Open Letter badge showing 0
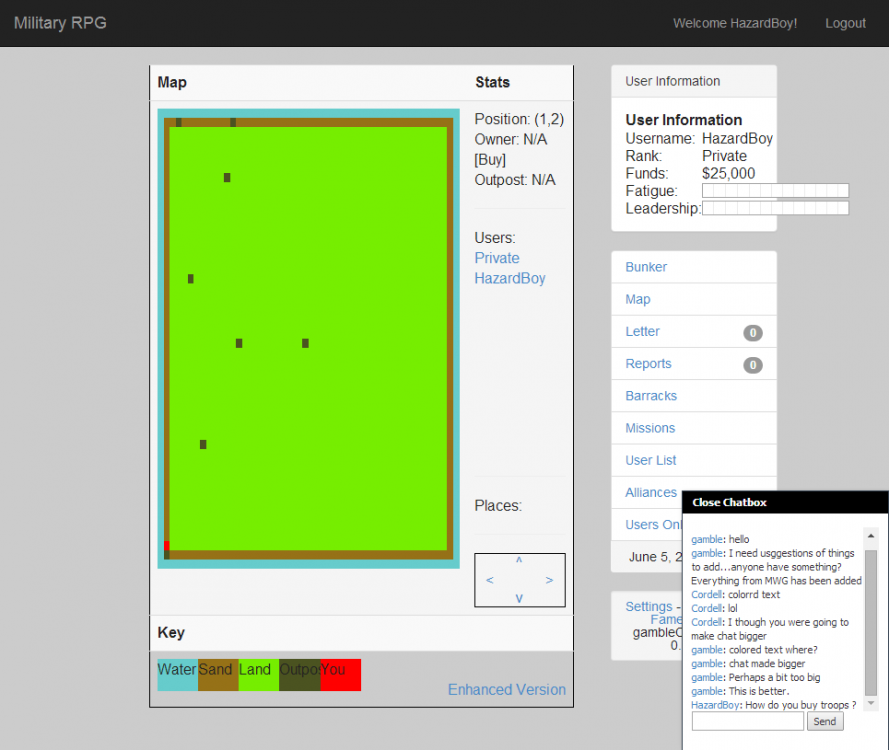The width and height of the screenshot is (889, 750). tap(752, 333)
